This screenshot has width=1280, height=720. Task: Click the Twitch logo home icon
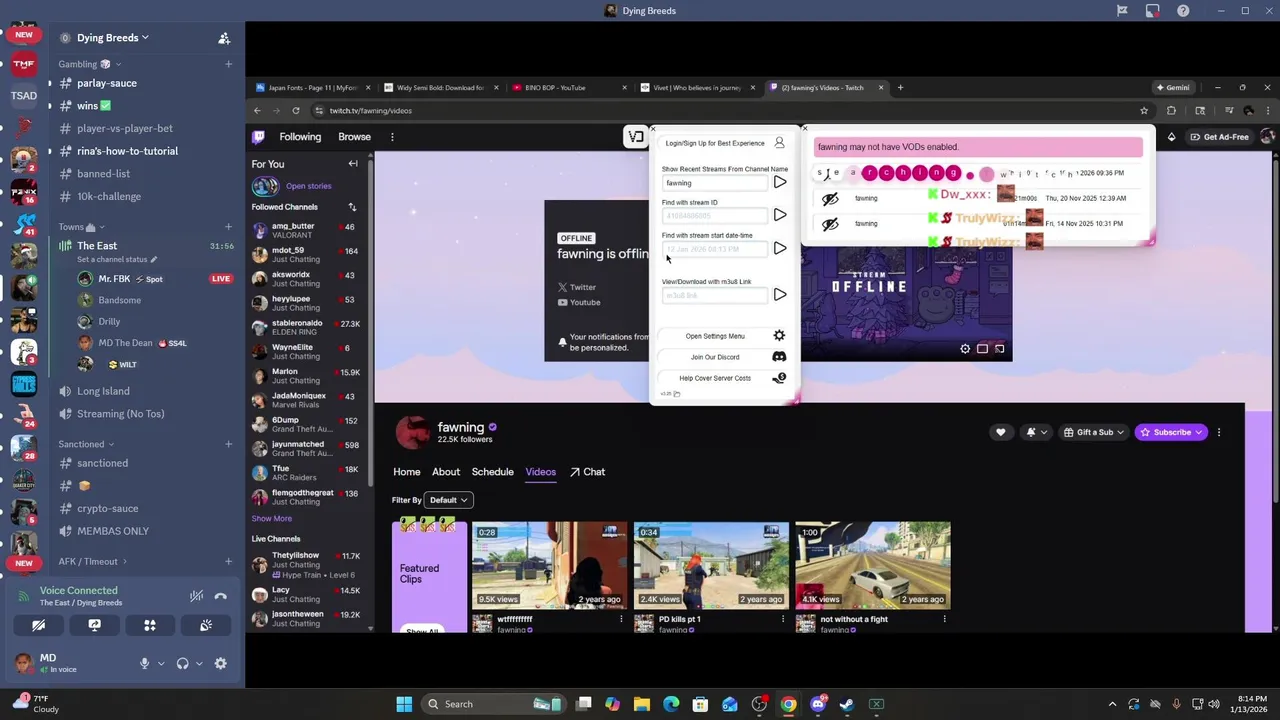(258, 137)
